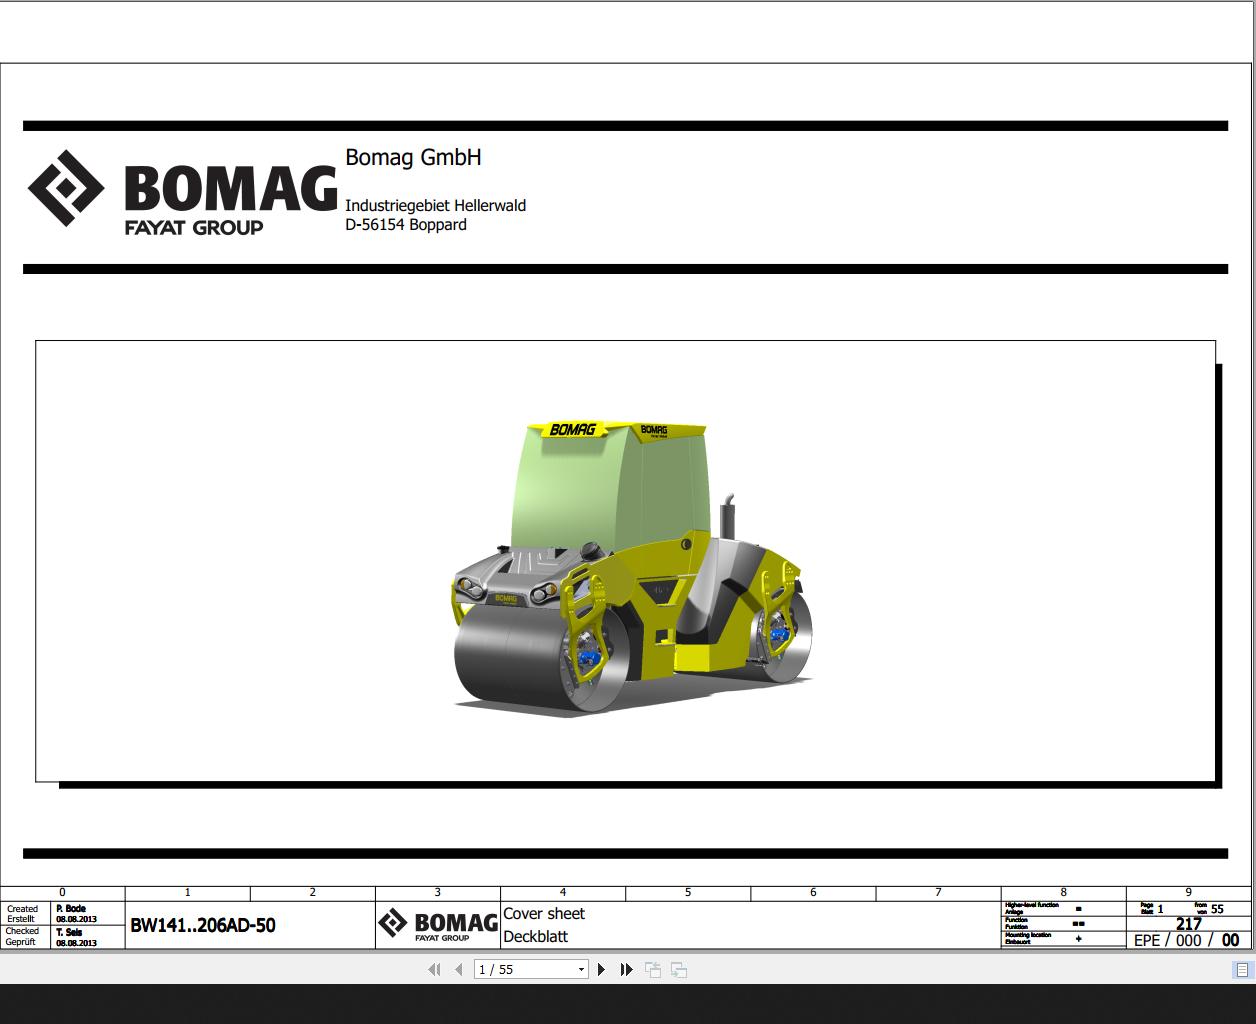1256x1024 pixels.
Task: Click the checker name T. Seis
Action: [69, 932]
